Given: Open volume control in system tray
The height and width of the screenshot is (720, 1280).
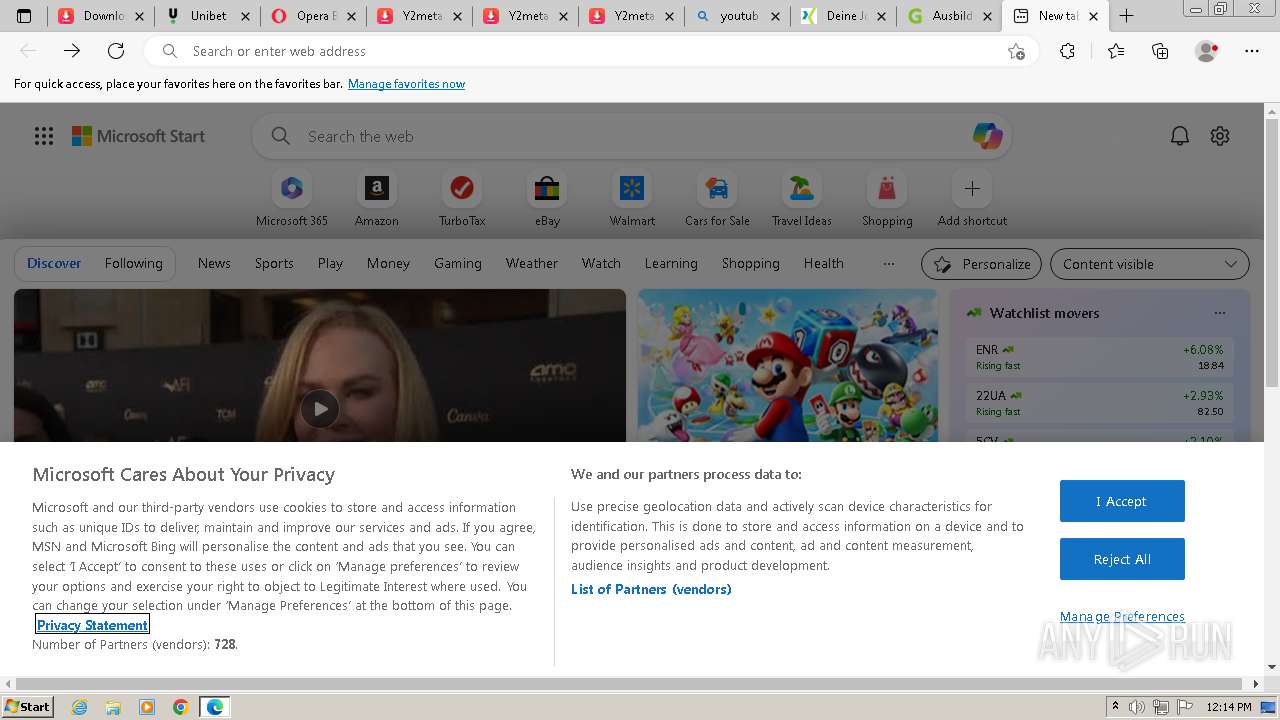Looking at the screenshot, I should tap(1137, 707).
